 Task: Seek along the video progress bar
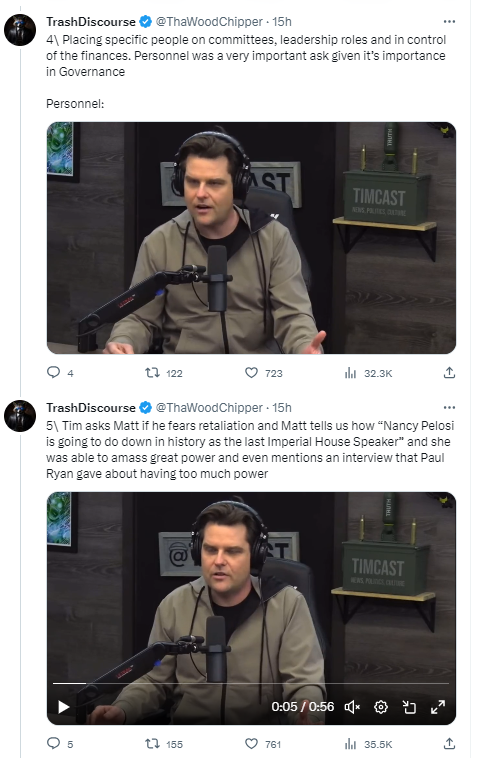tap(251, 684)
